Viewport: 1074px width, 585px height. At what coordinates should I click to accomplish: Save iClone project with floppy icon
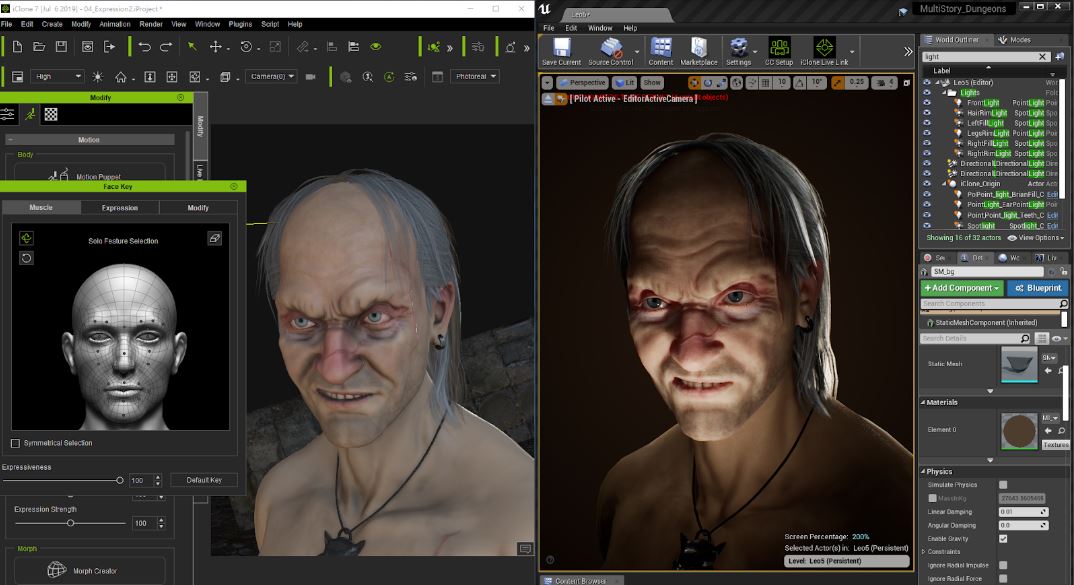(61, 47)
